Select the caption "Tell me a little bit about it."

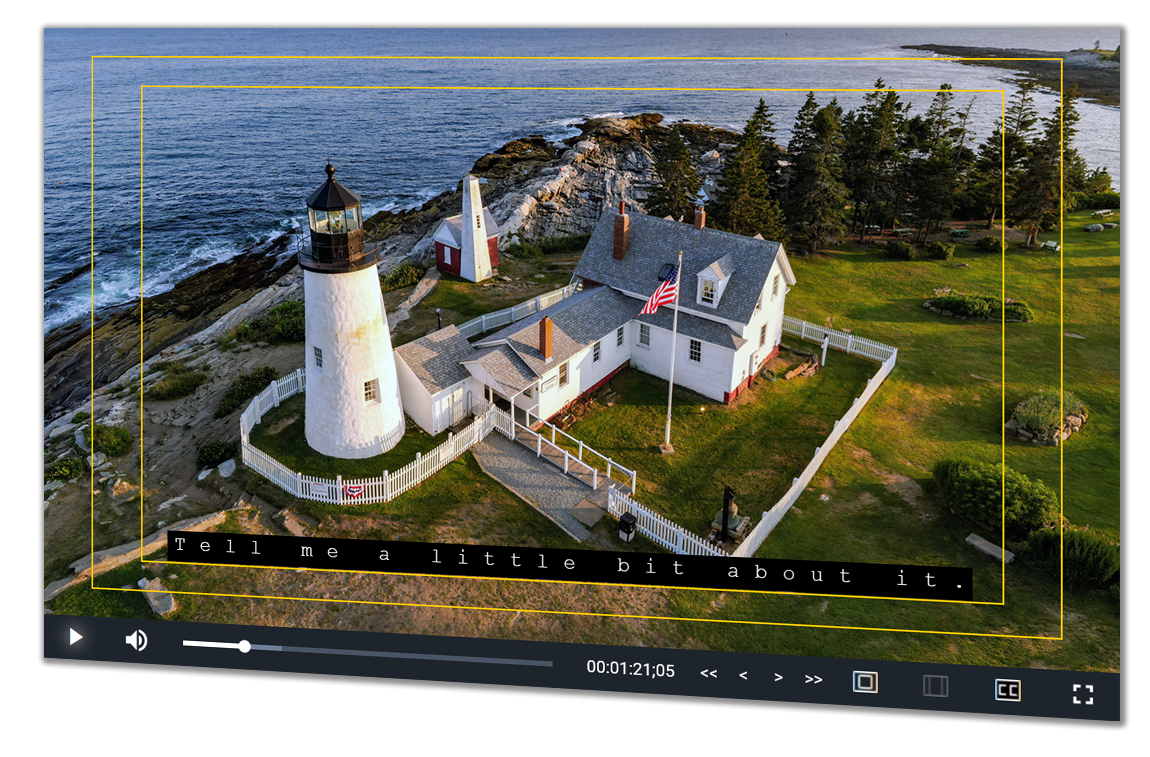coord(570,564)
